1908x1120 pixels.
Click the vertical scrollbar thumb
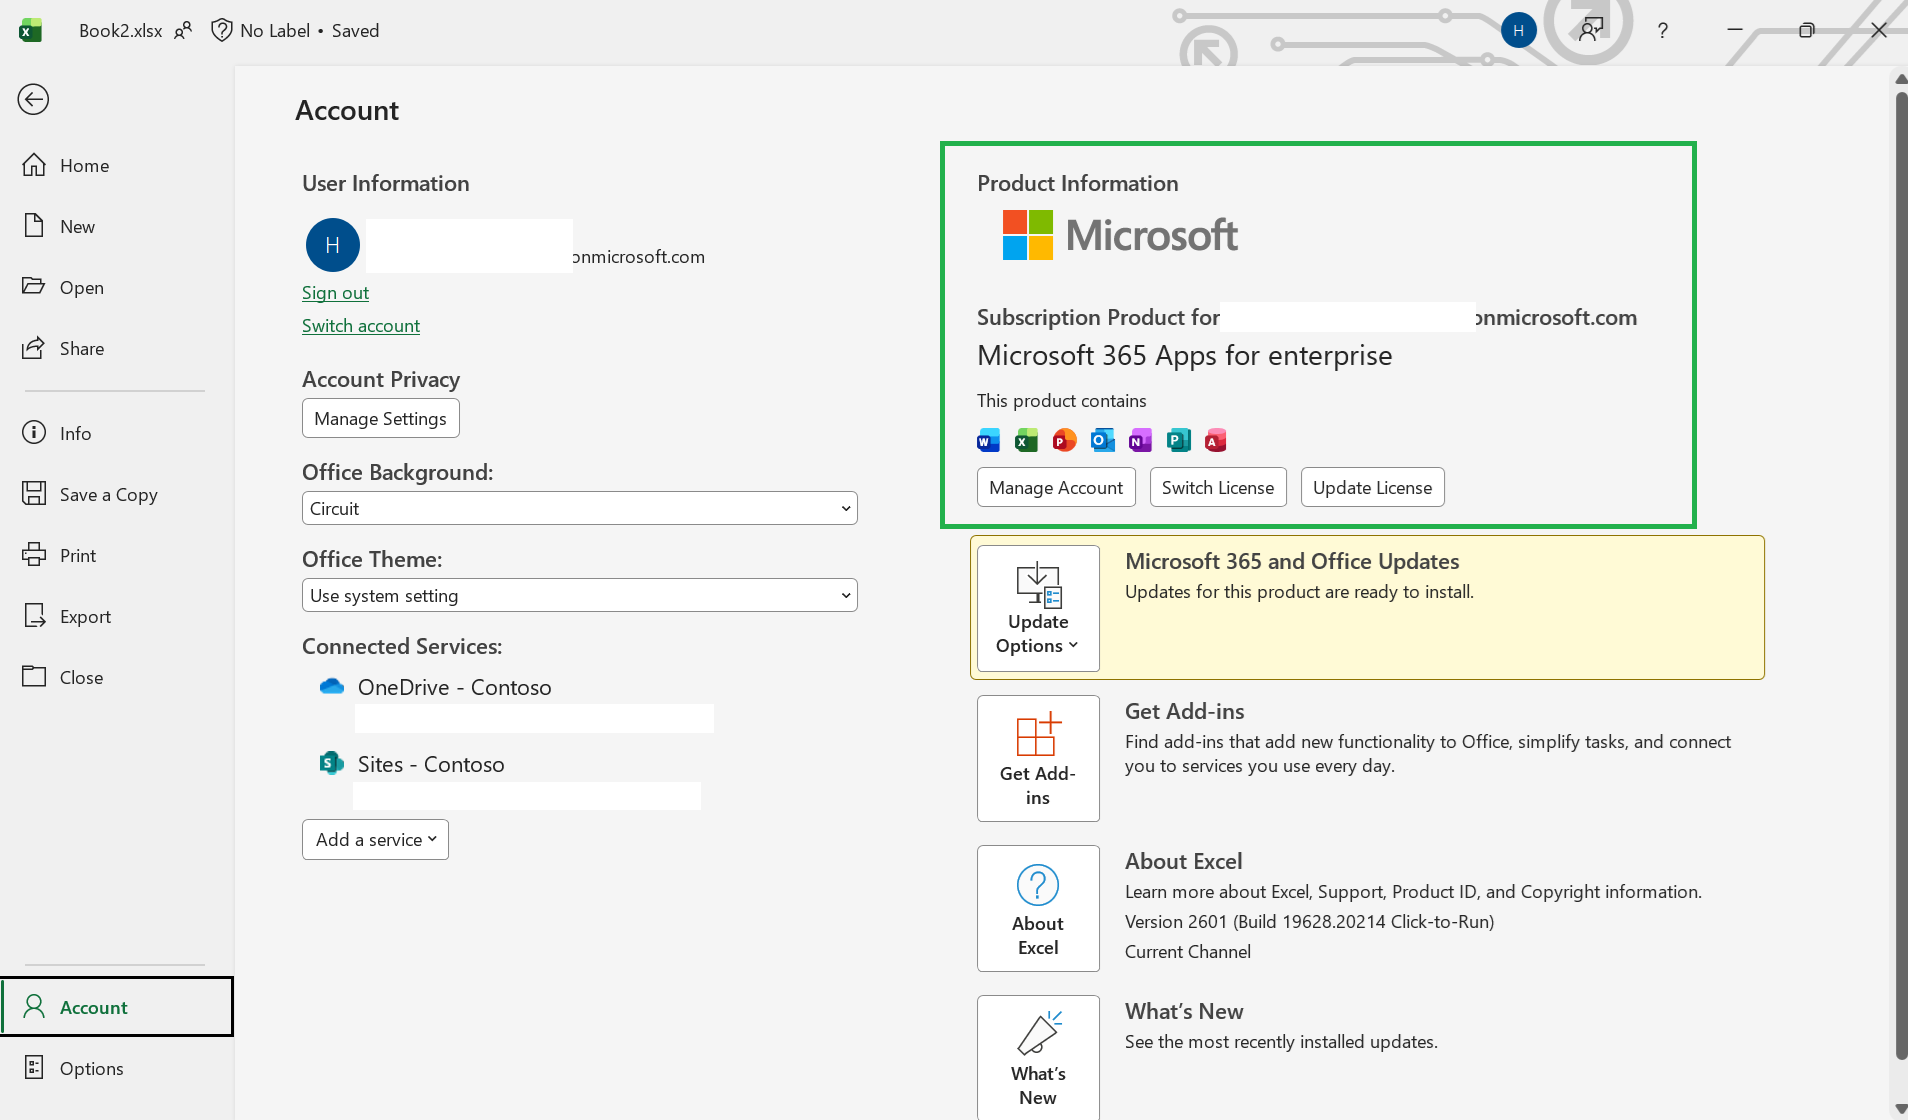coord(1900,575)
